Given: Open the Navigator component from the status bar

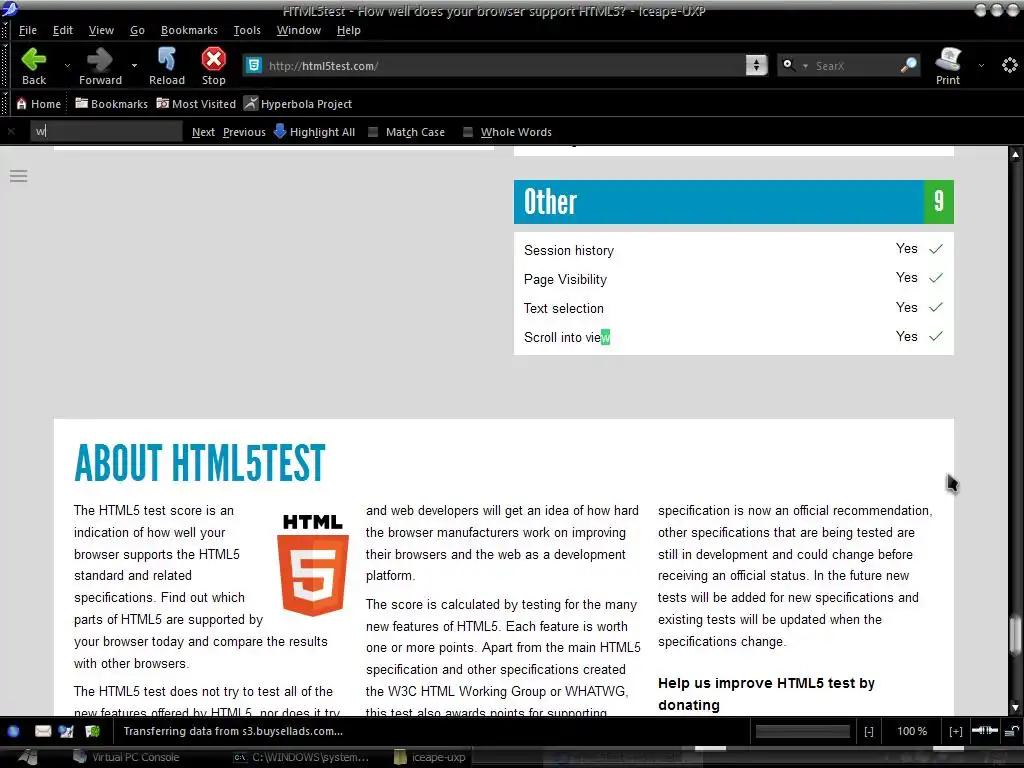Looking at the screenshot, I should pos(13,731).
